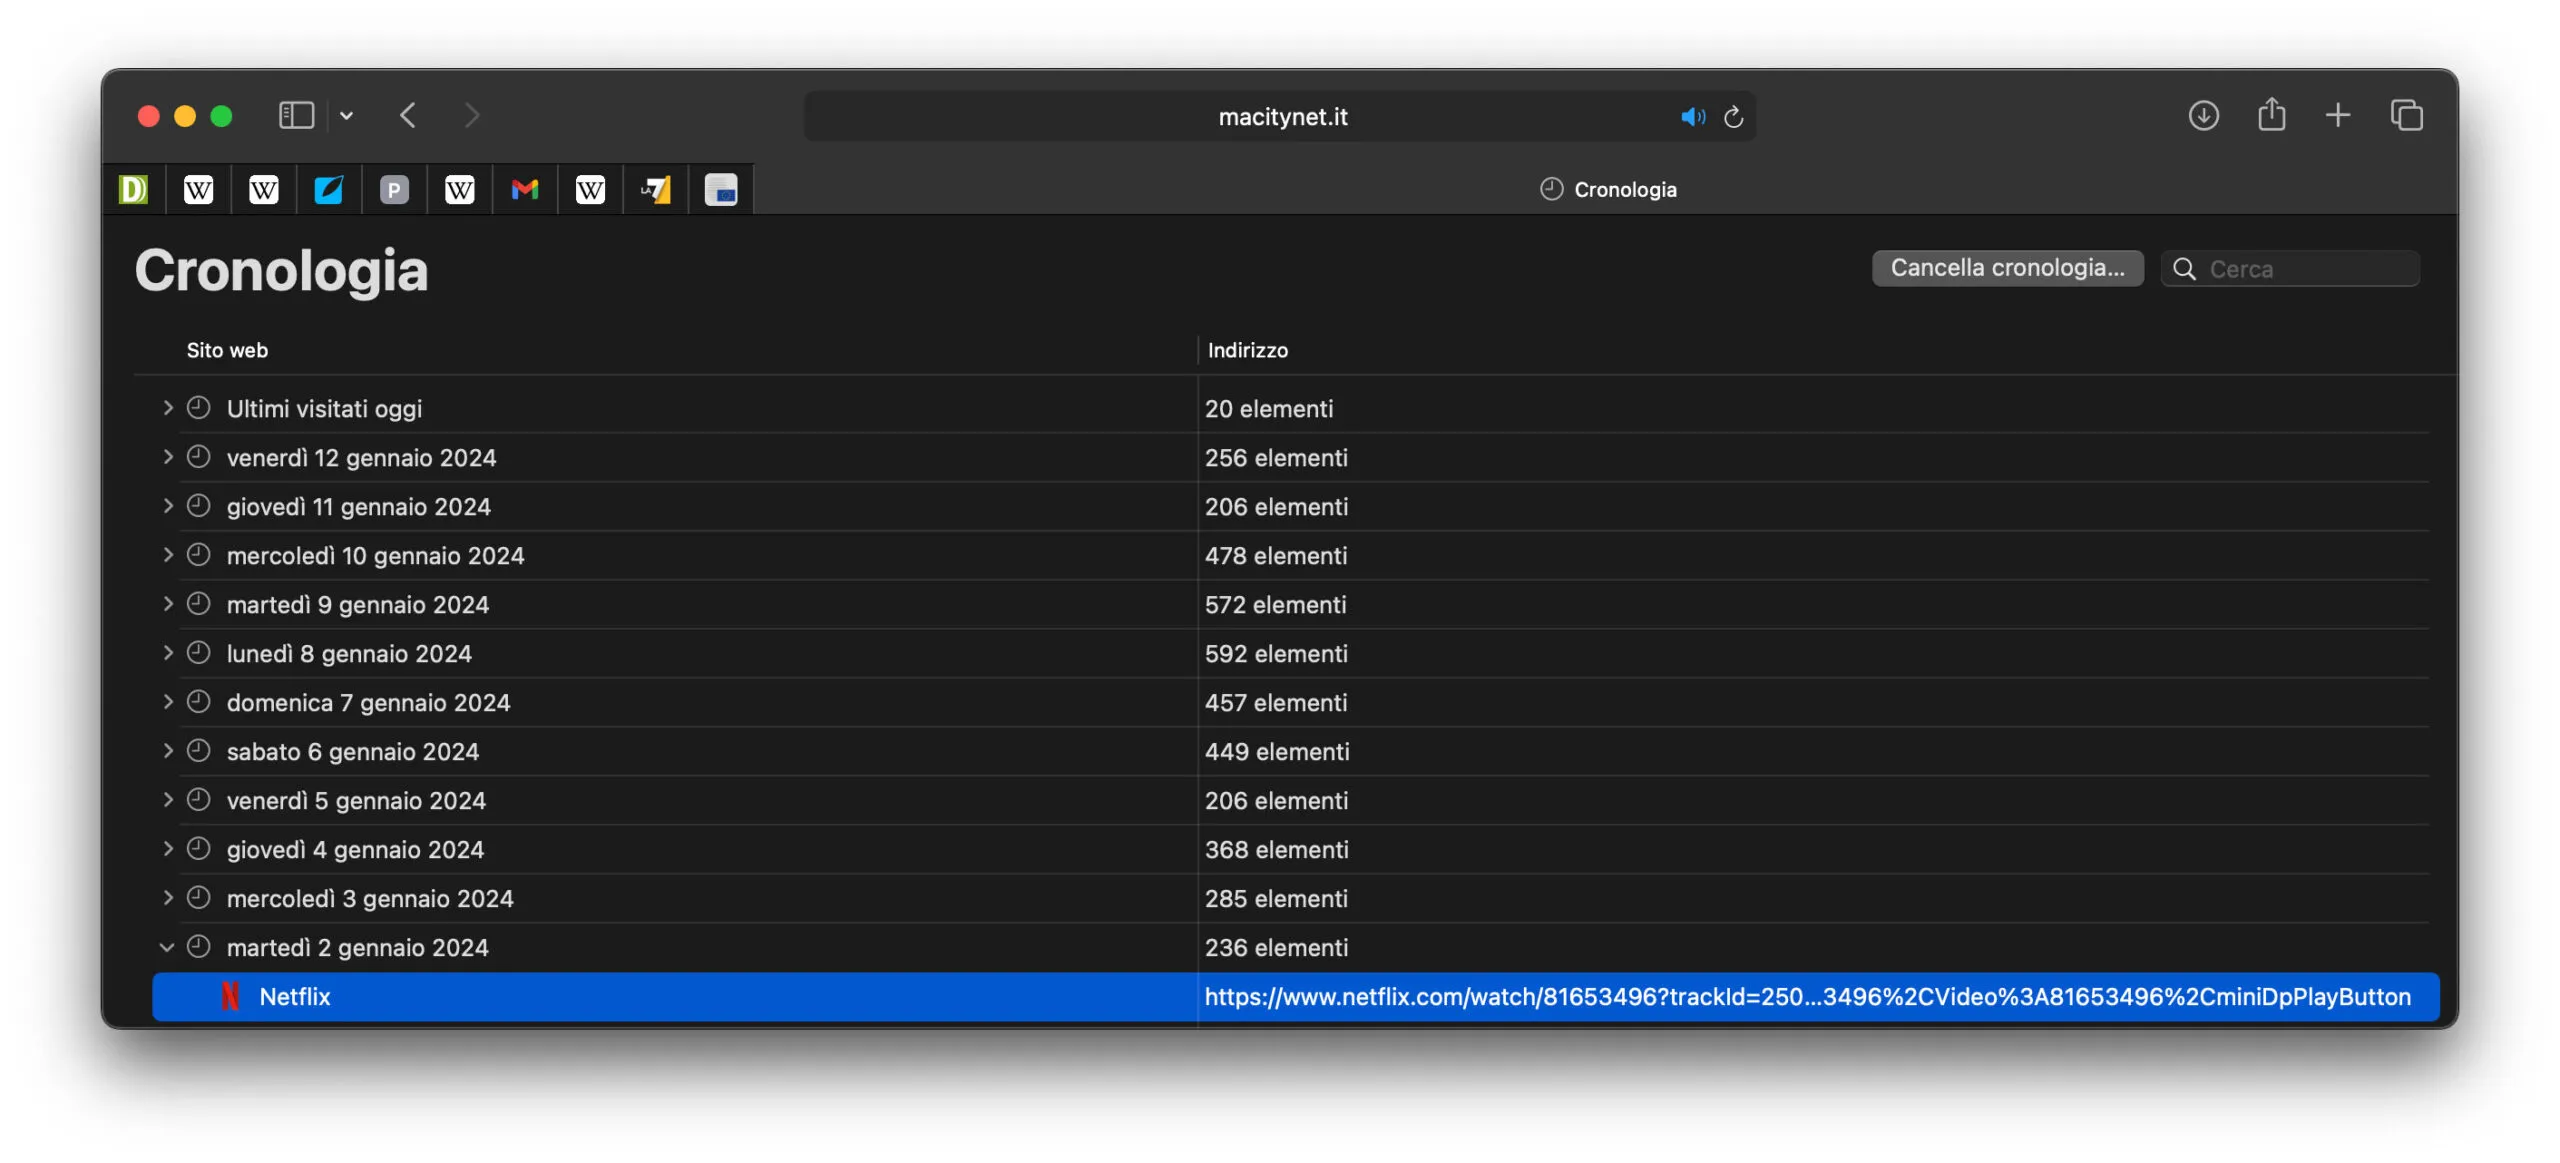
Task: Click the Sito web column header
Action: click(x=227, y=350)
